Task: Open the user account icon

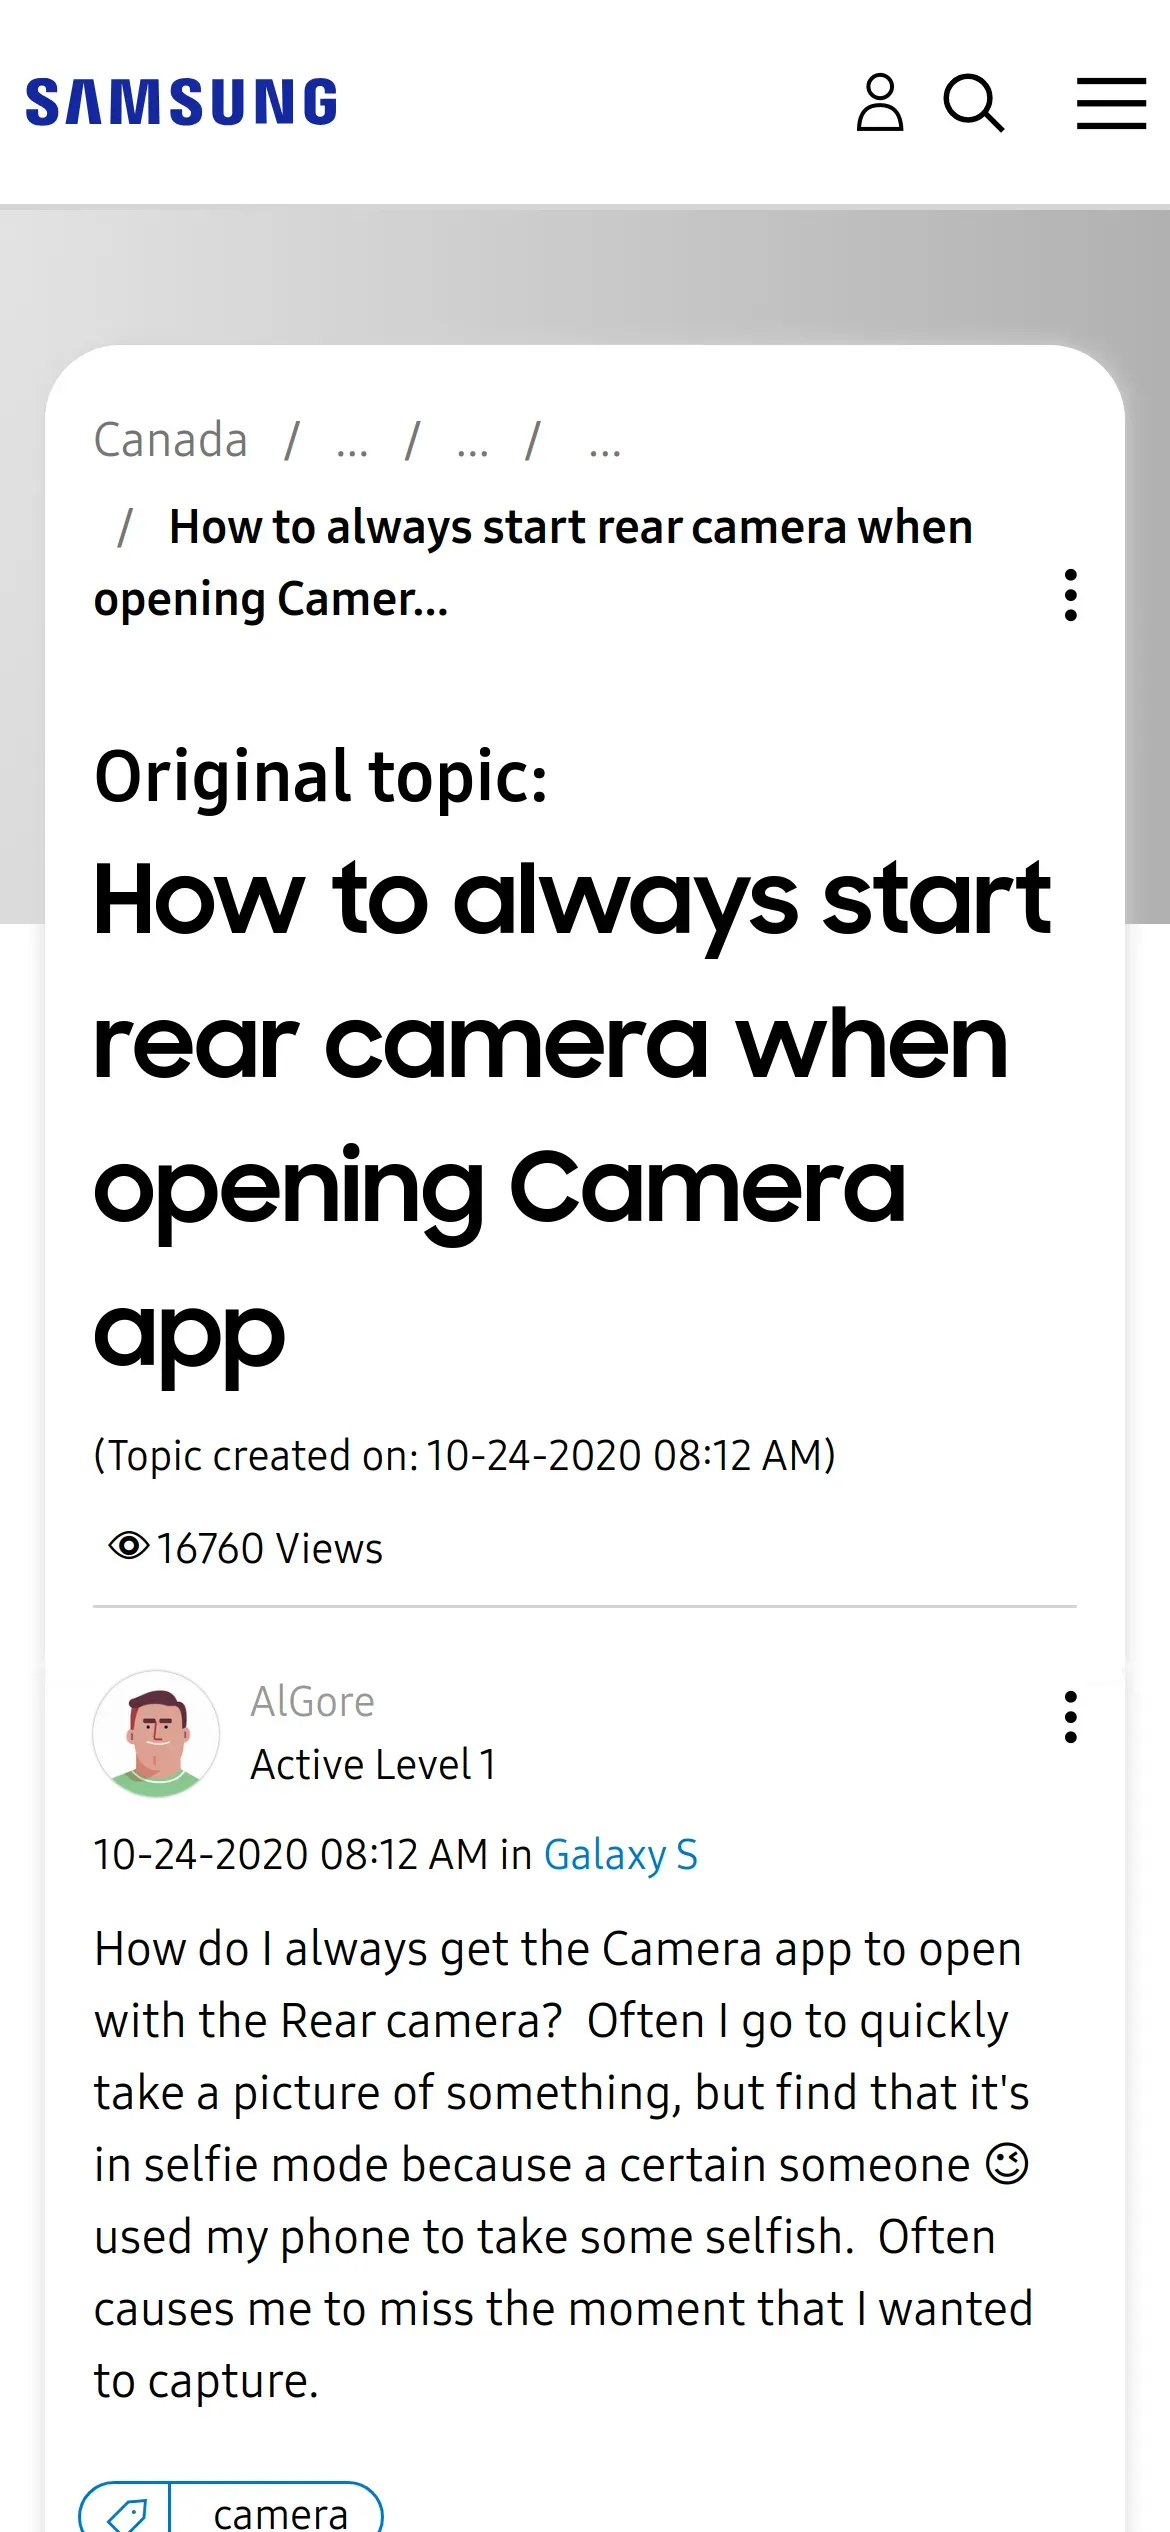Action: coord(880,102)
